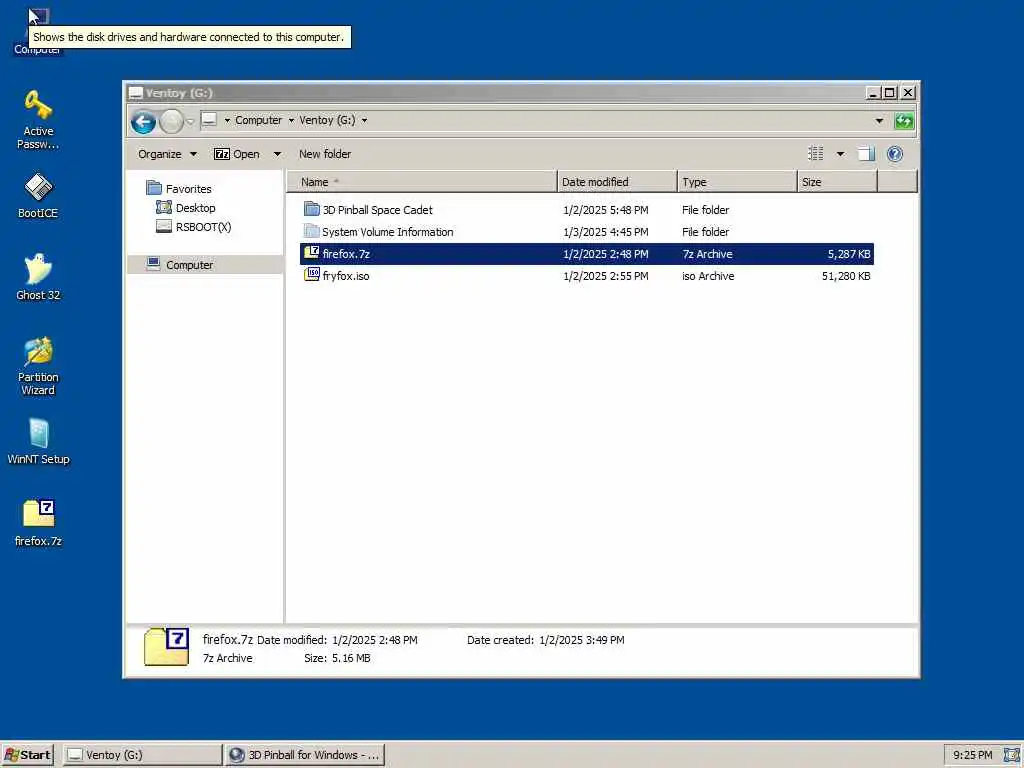Click the fryfox.iso file icon
This screenshot has width=1024, height=768.
(312, 275)
